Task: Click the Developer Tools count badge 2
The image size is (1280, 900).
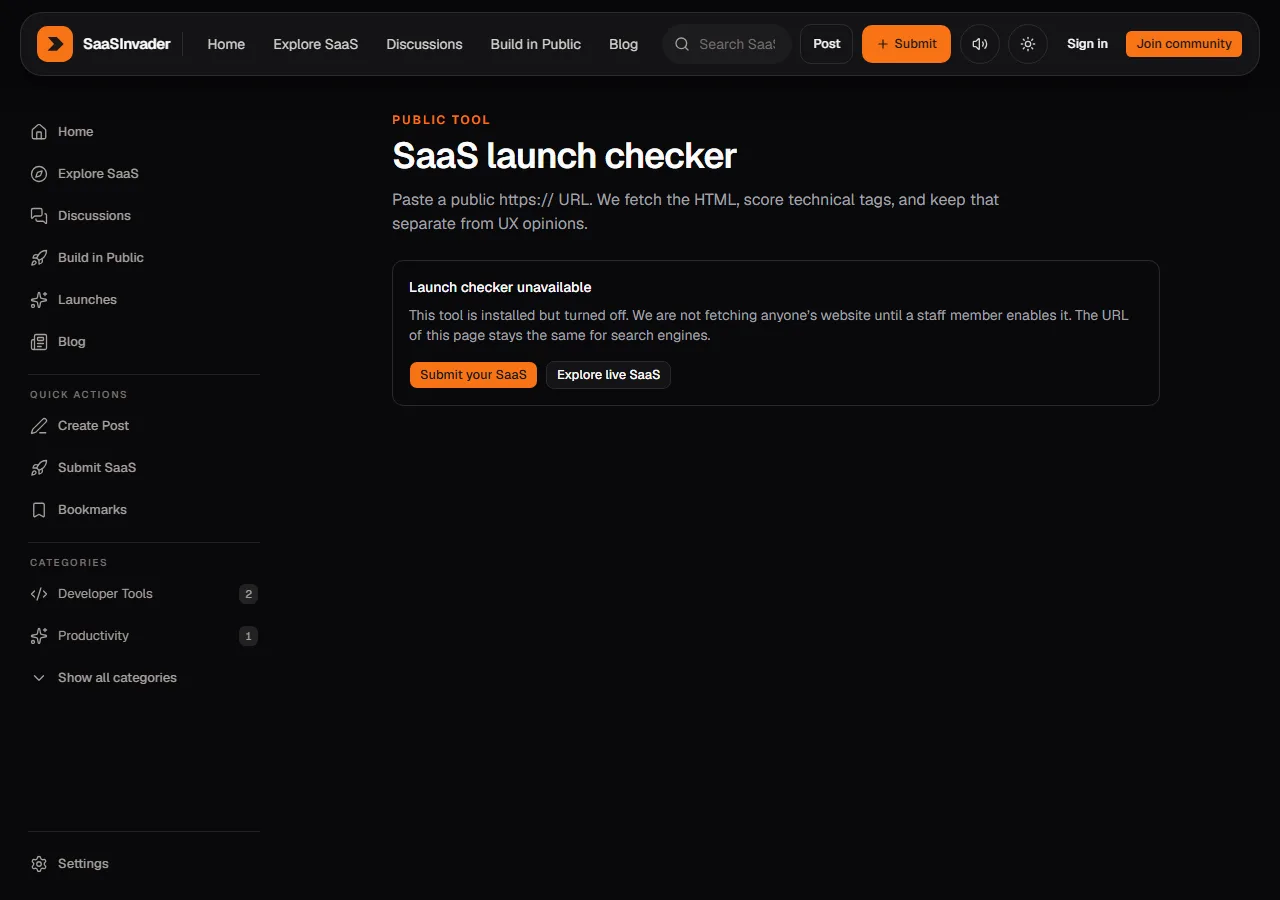Action: [249, 594]
